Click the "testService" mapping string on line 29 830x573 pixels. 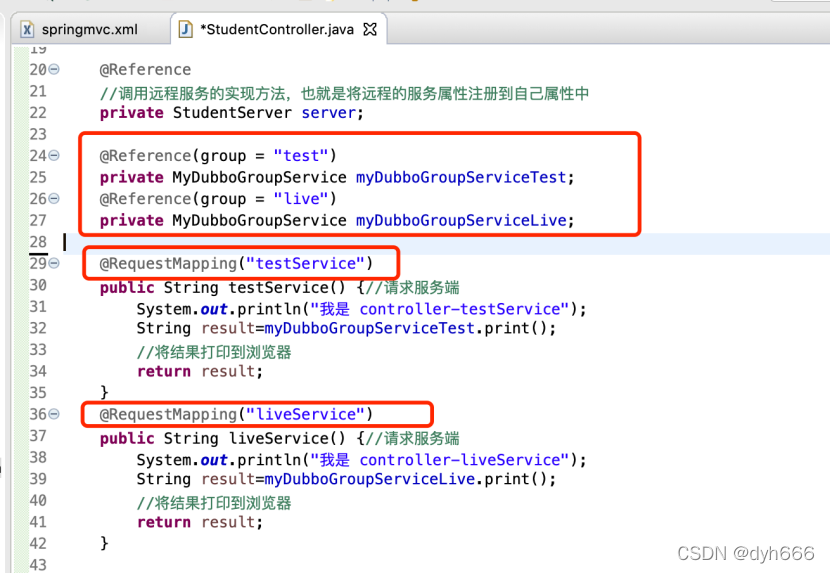305,263
